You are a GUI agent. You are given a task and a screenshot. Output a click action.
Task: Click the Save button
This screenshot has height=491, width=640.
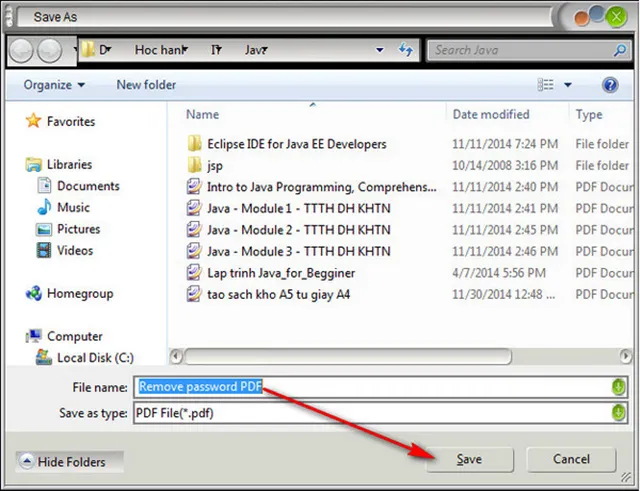[x=469, y=459]
